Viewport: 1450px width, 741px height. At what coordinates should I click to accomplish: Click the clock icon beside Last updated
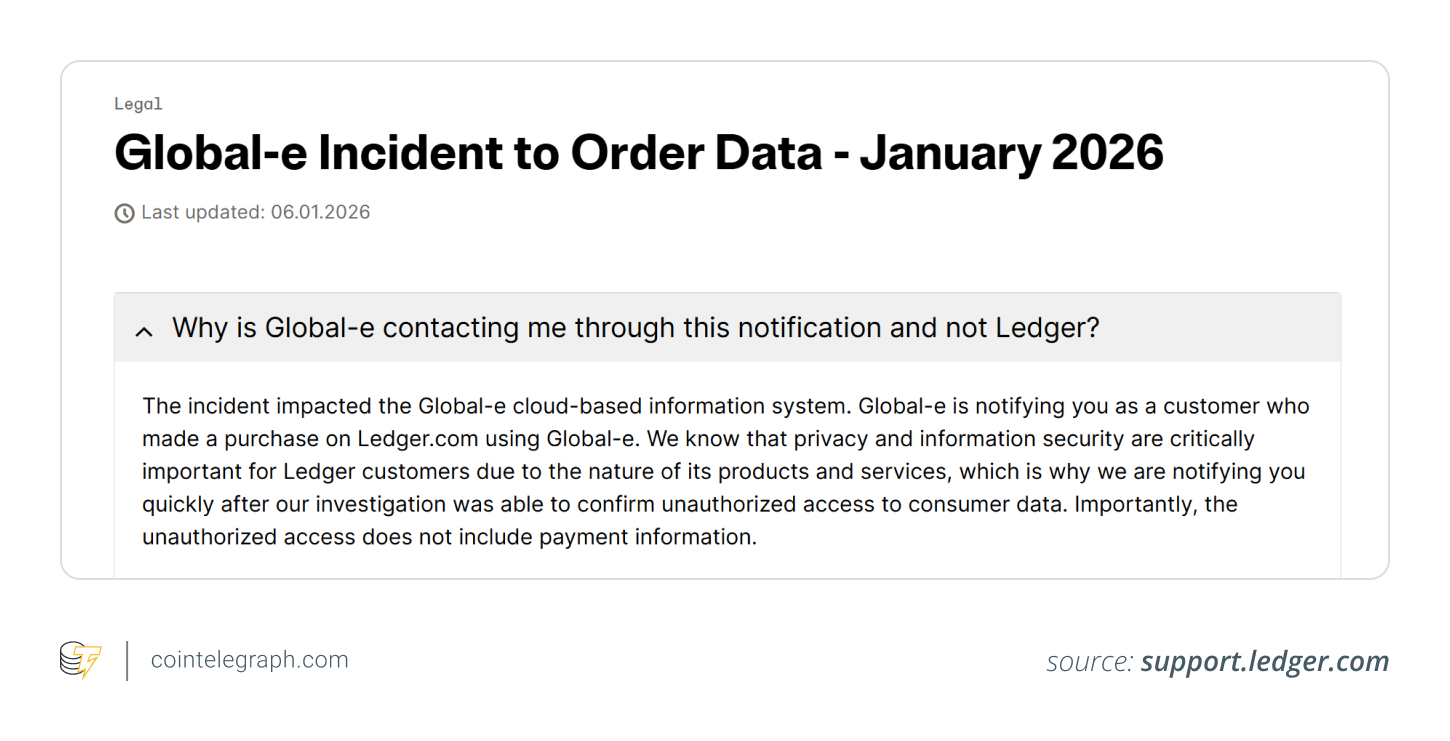(x=124, y=213)
